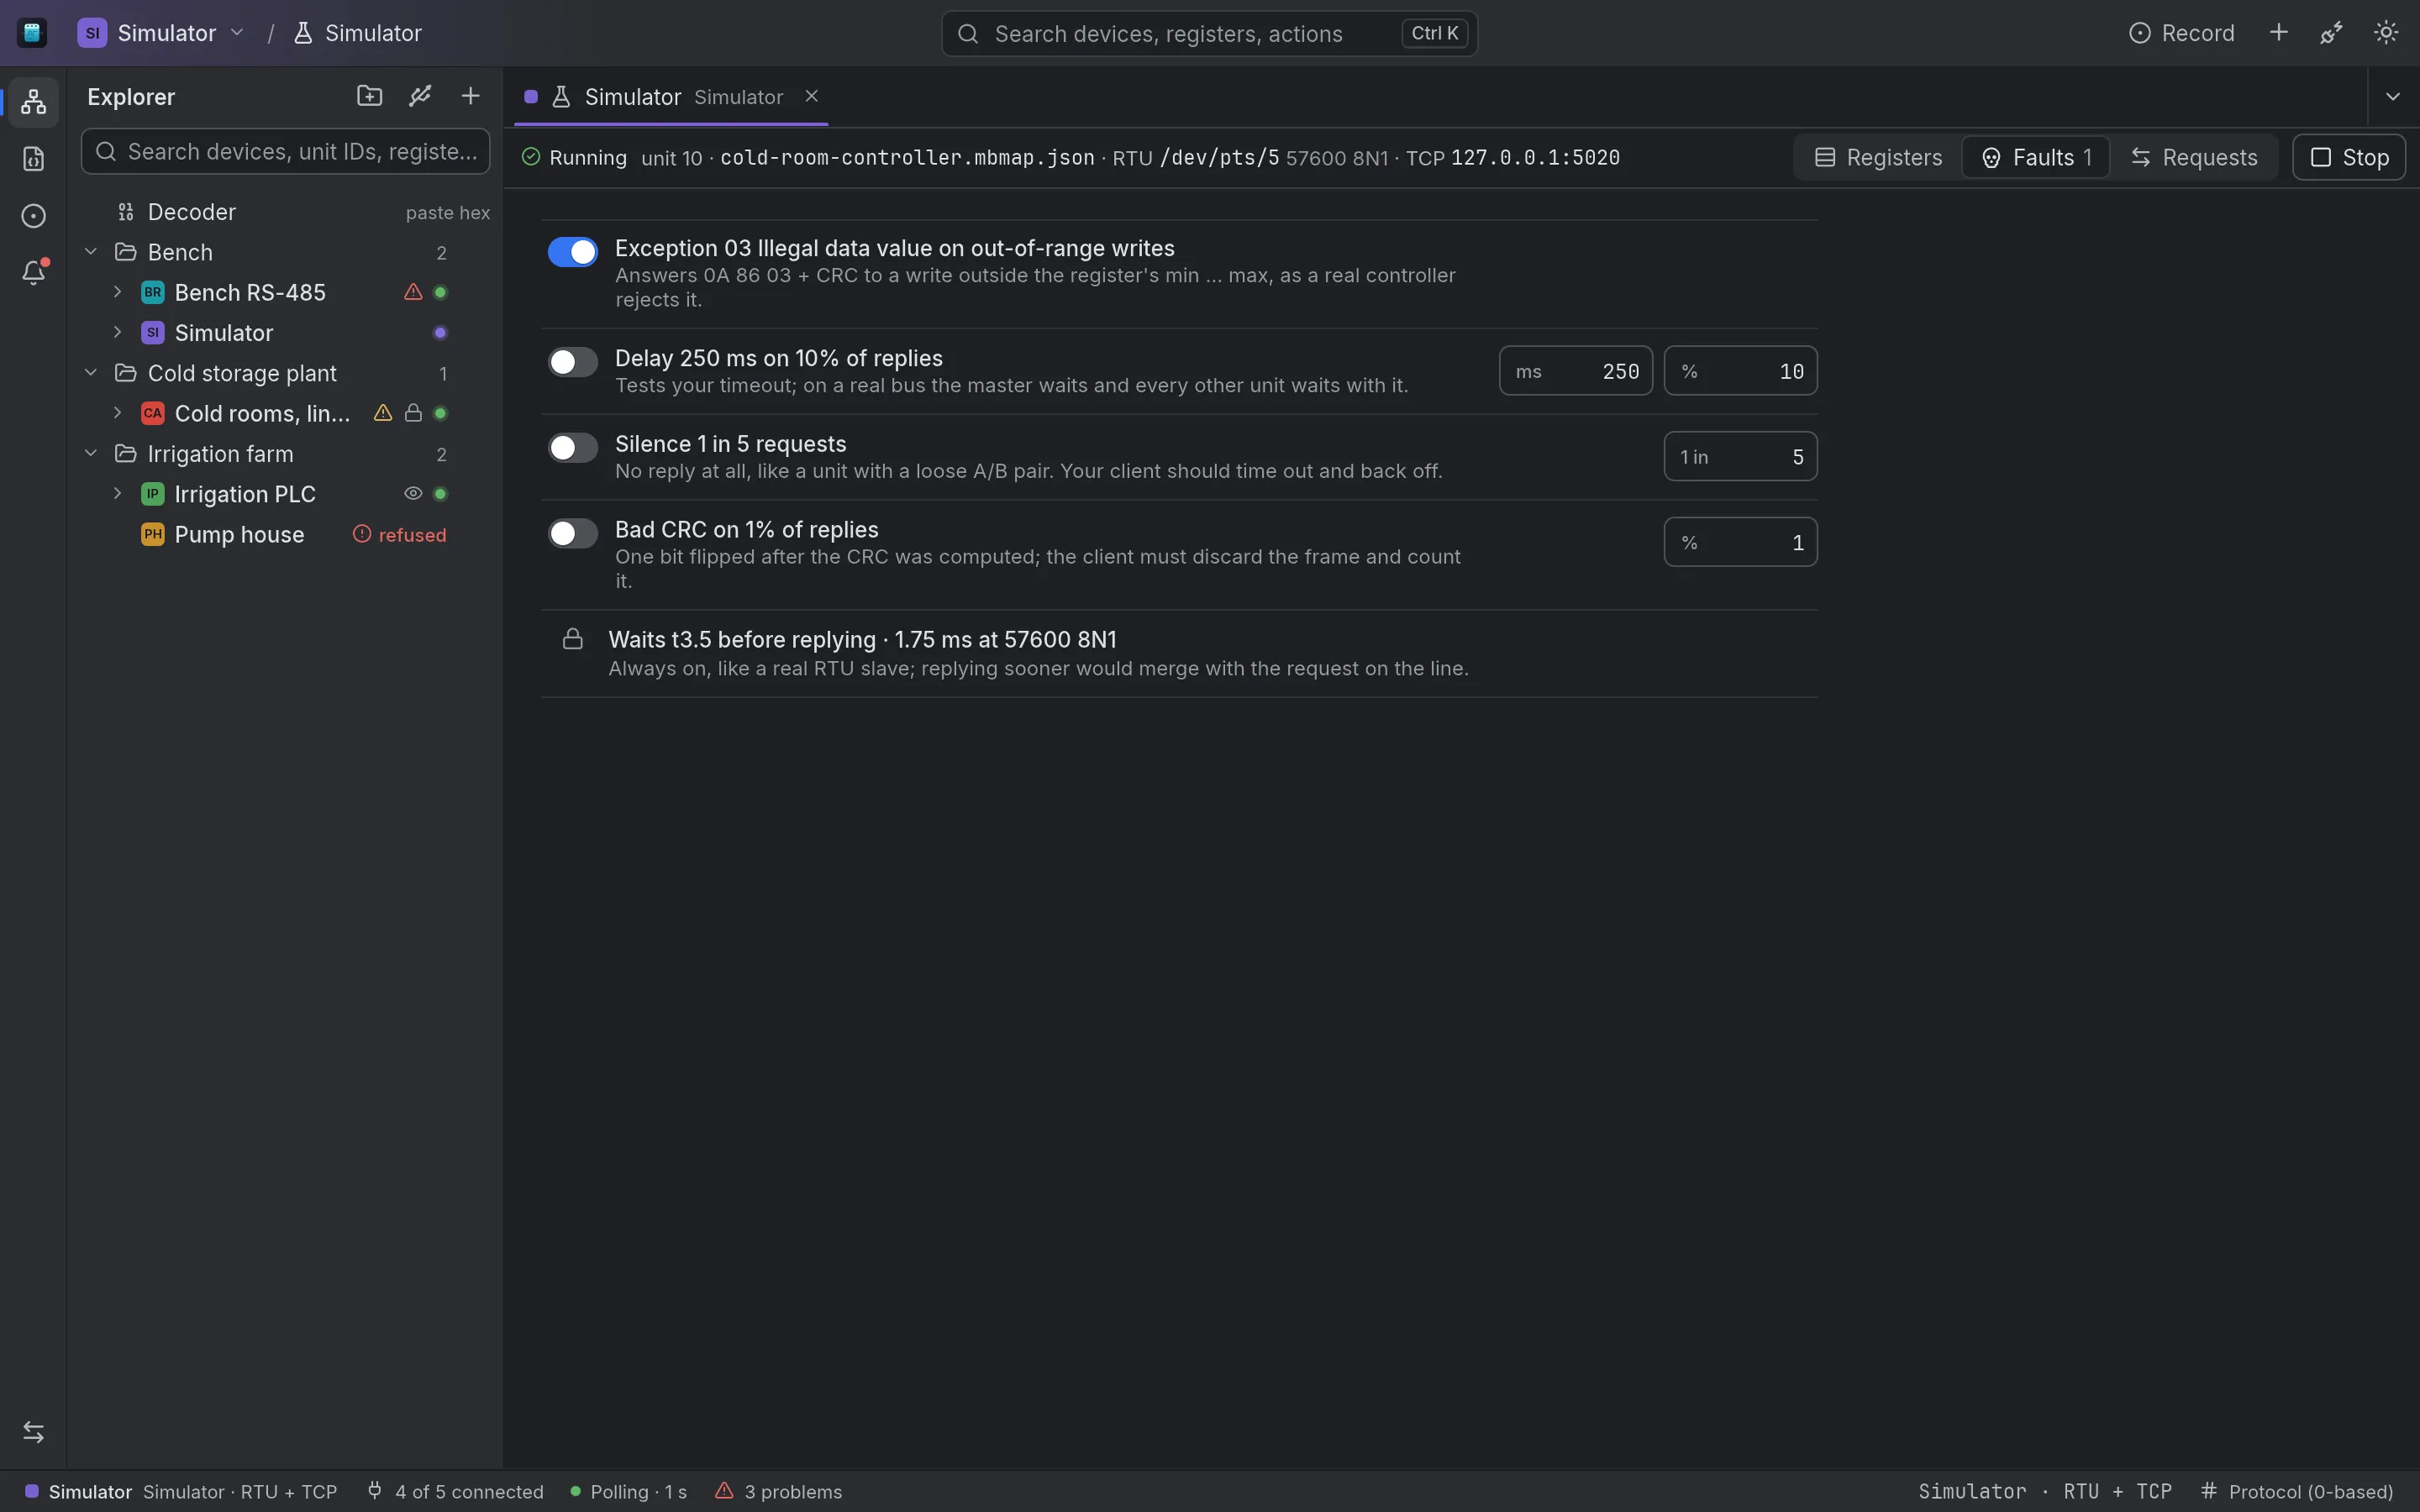This screenshot has width=2420, height=1512.
Task: Open the tab list chevron at far right
Action: 2393,97
